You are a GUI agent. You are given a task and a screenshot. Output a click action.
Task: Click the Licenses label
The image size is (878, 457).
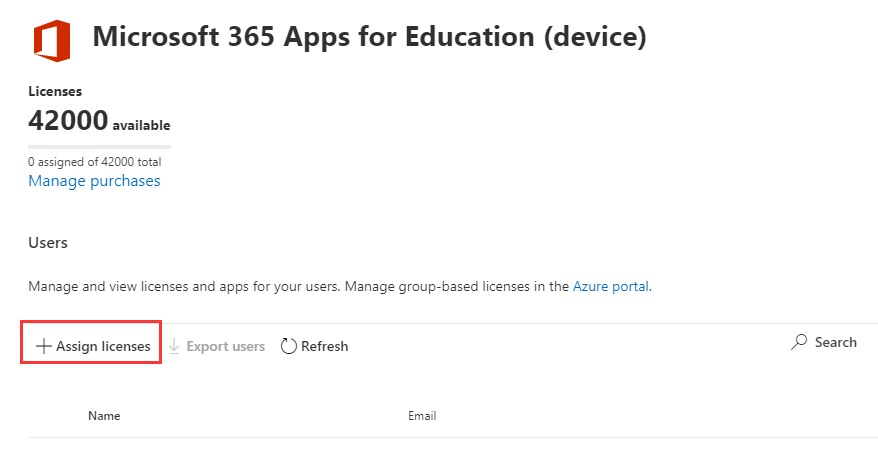(55, 91)
